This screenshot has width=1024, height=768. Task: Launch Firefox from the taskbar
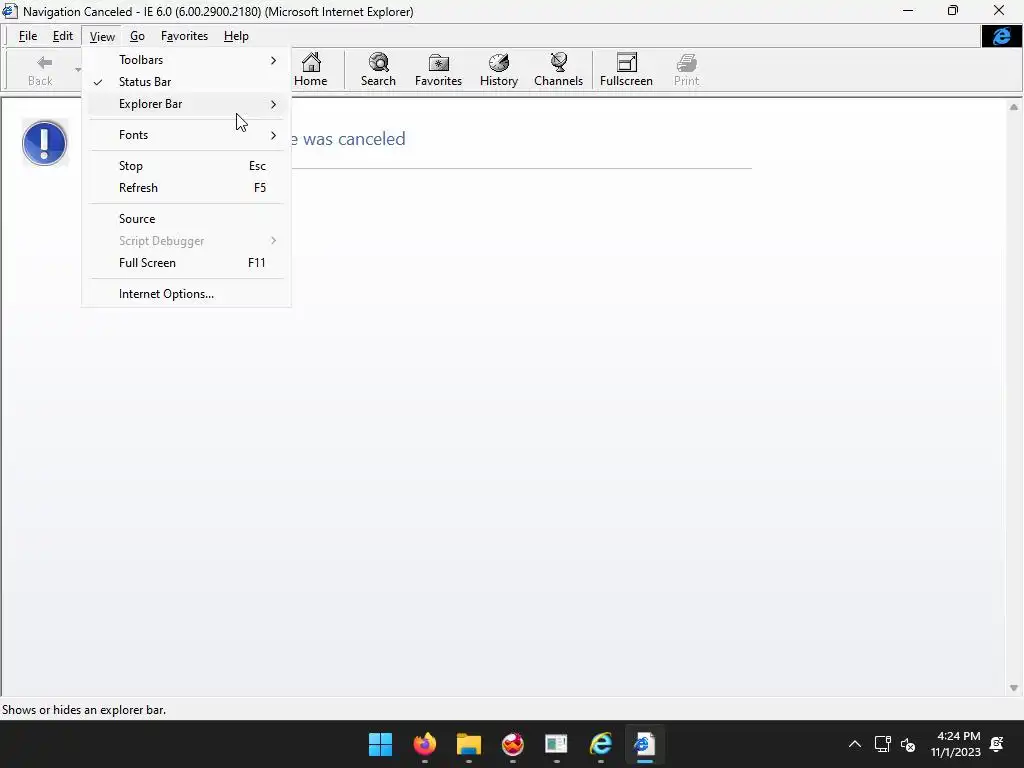[x=424, y=744]
